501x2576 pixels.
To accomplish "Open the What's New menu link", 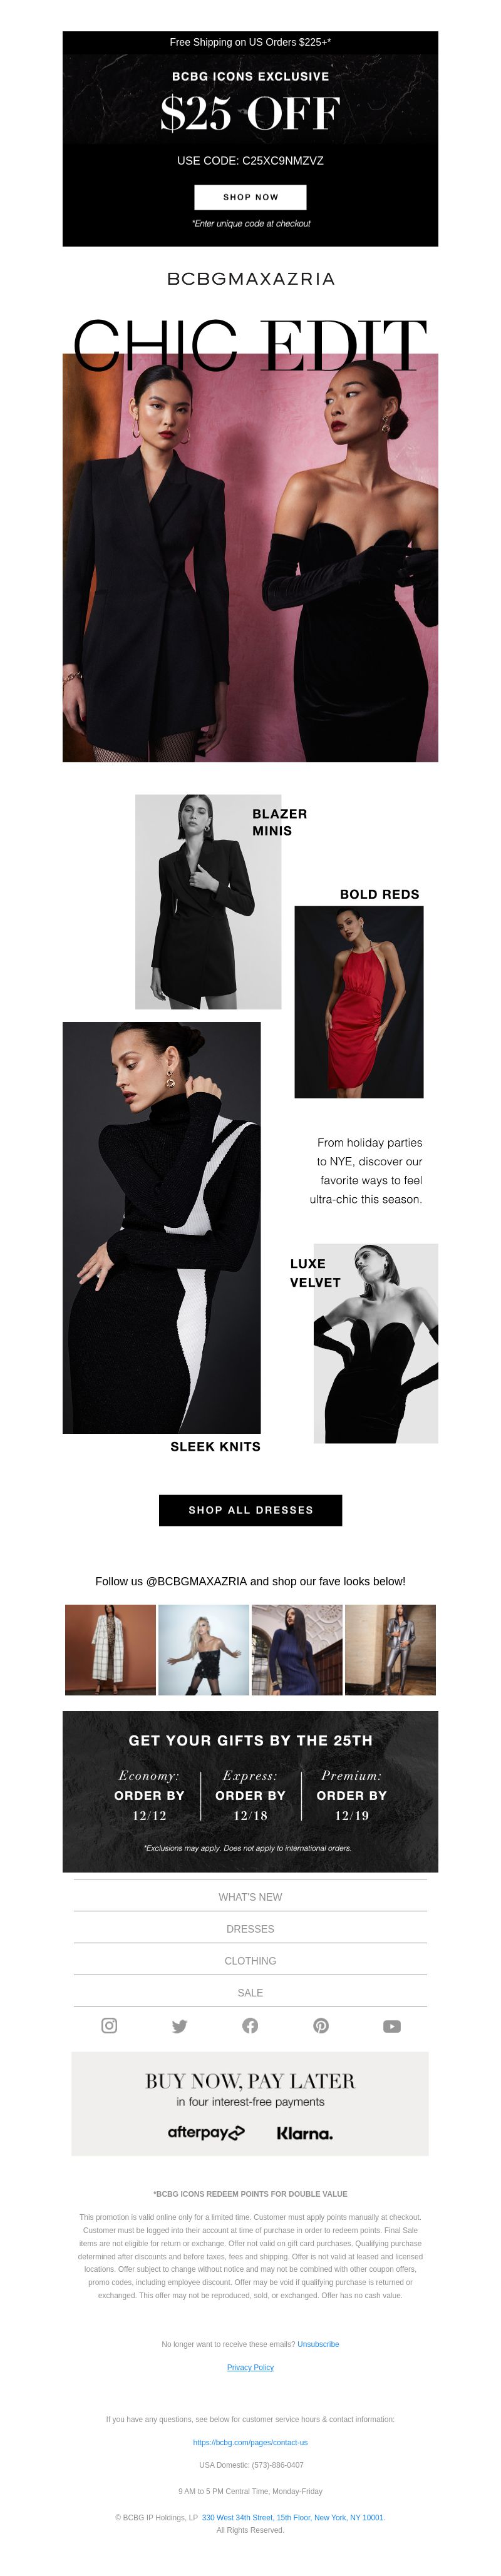I will pyautogui.click(x=250, y=1896).
